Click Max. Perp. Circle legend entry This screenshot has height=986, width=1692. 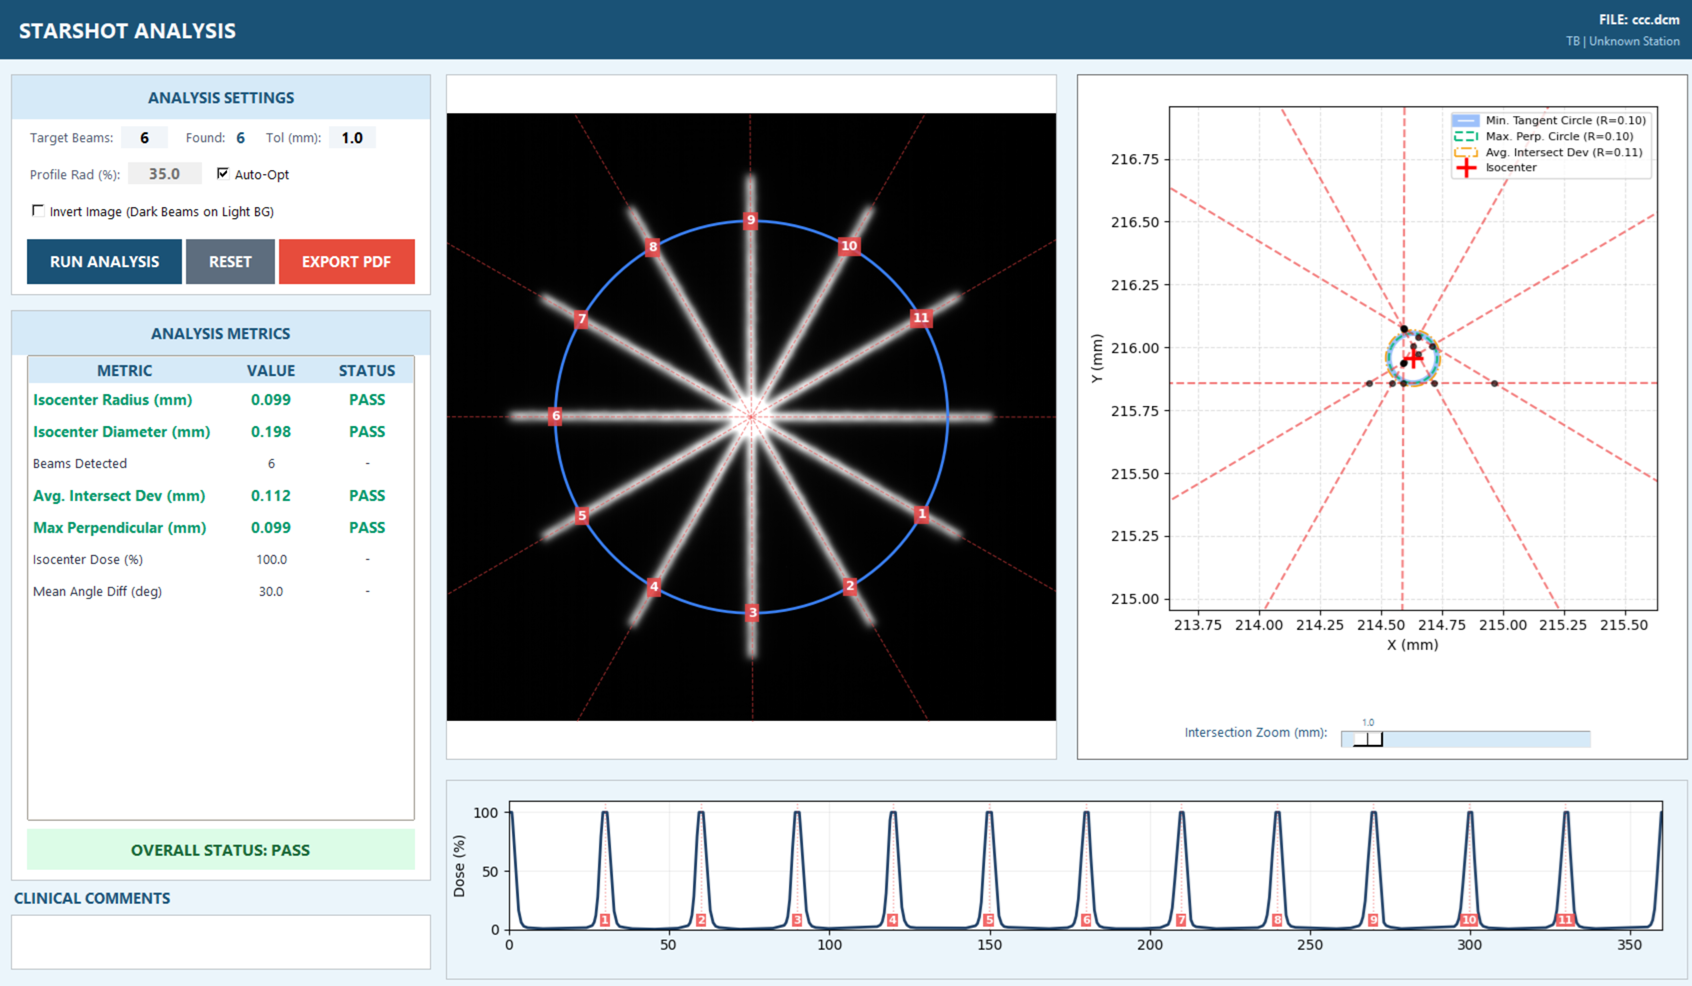coord(1543,136)
